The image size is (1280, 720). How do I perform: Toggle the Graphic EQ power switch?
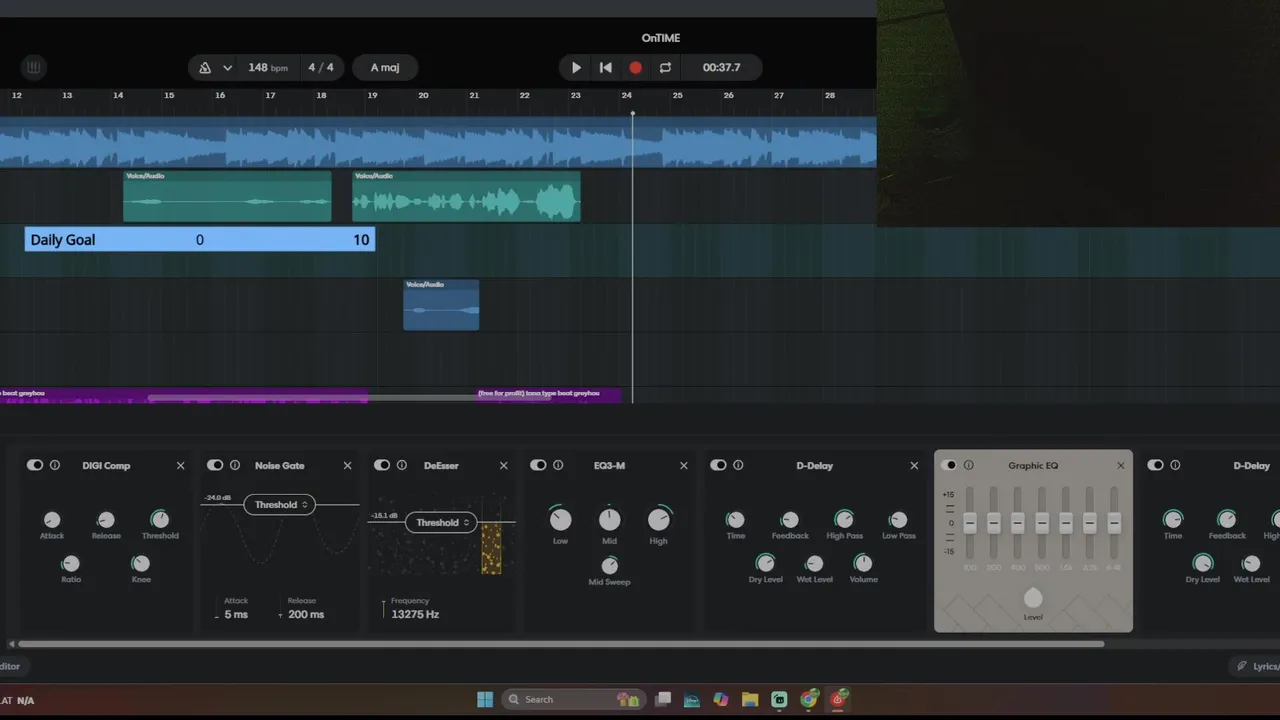tap(950, 465)
